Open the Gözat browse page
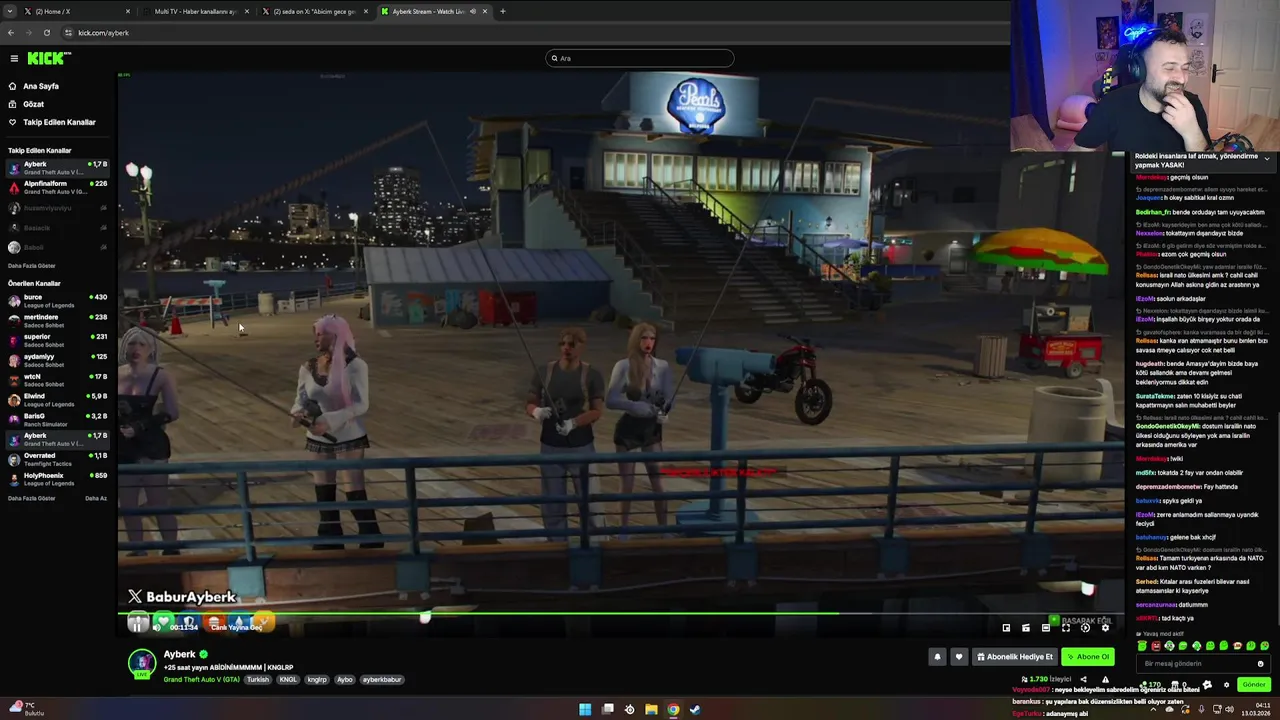 33,104
